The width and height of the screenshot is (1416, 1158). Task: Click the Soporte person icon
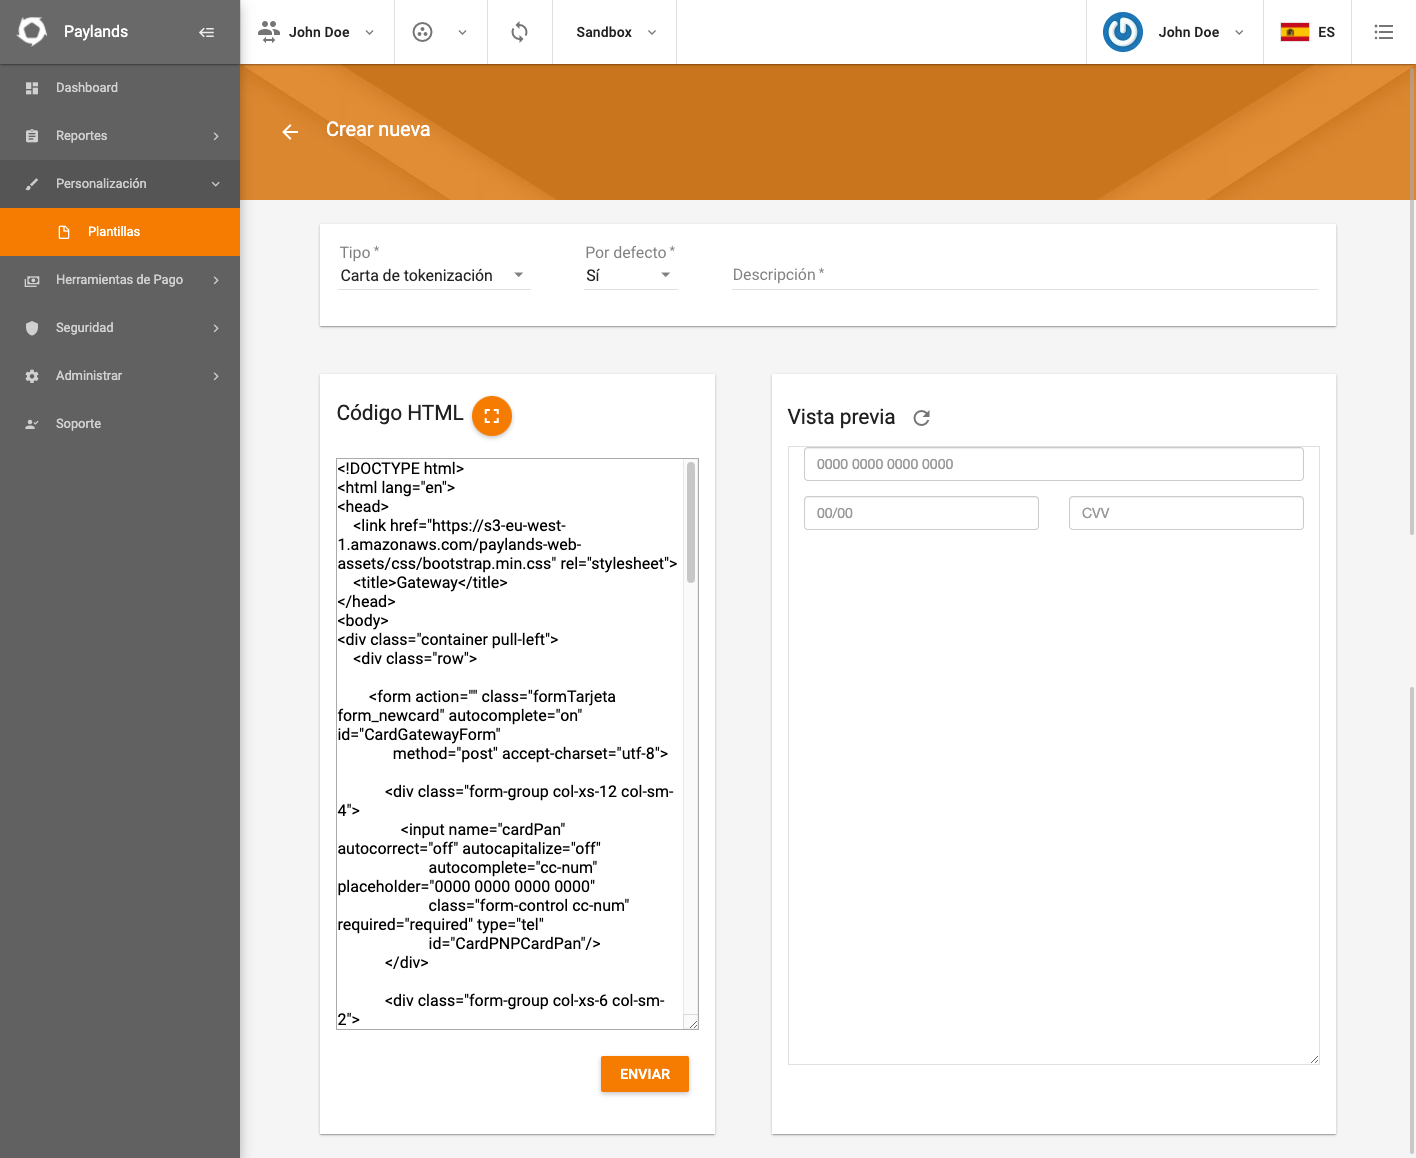pyautogui.click(x=32, y=424)
